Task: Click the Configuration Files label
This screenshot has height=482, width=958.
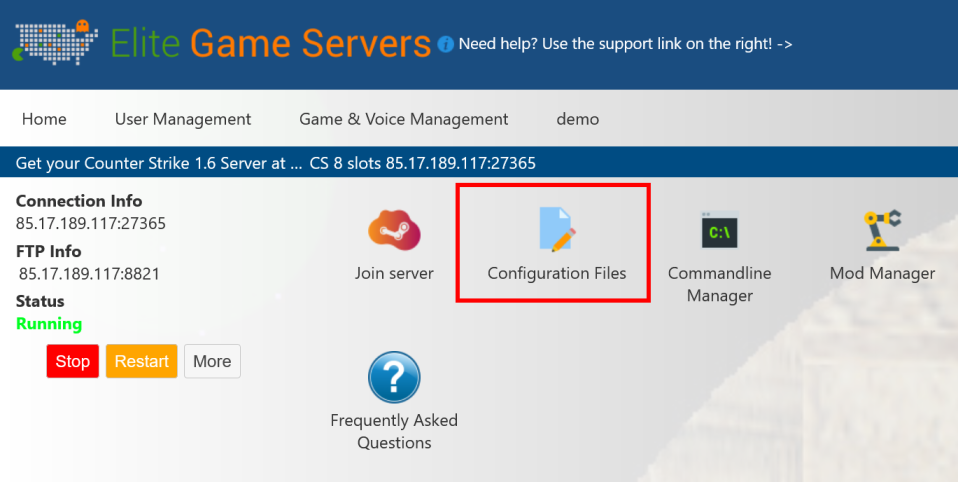Action: point(557,273)
